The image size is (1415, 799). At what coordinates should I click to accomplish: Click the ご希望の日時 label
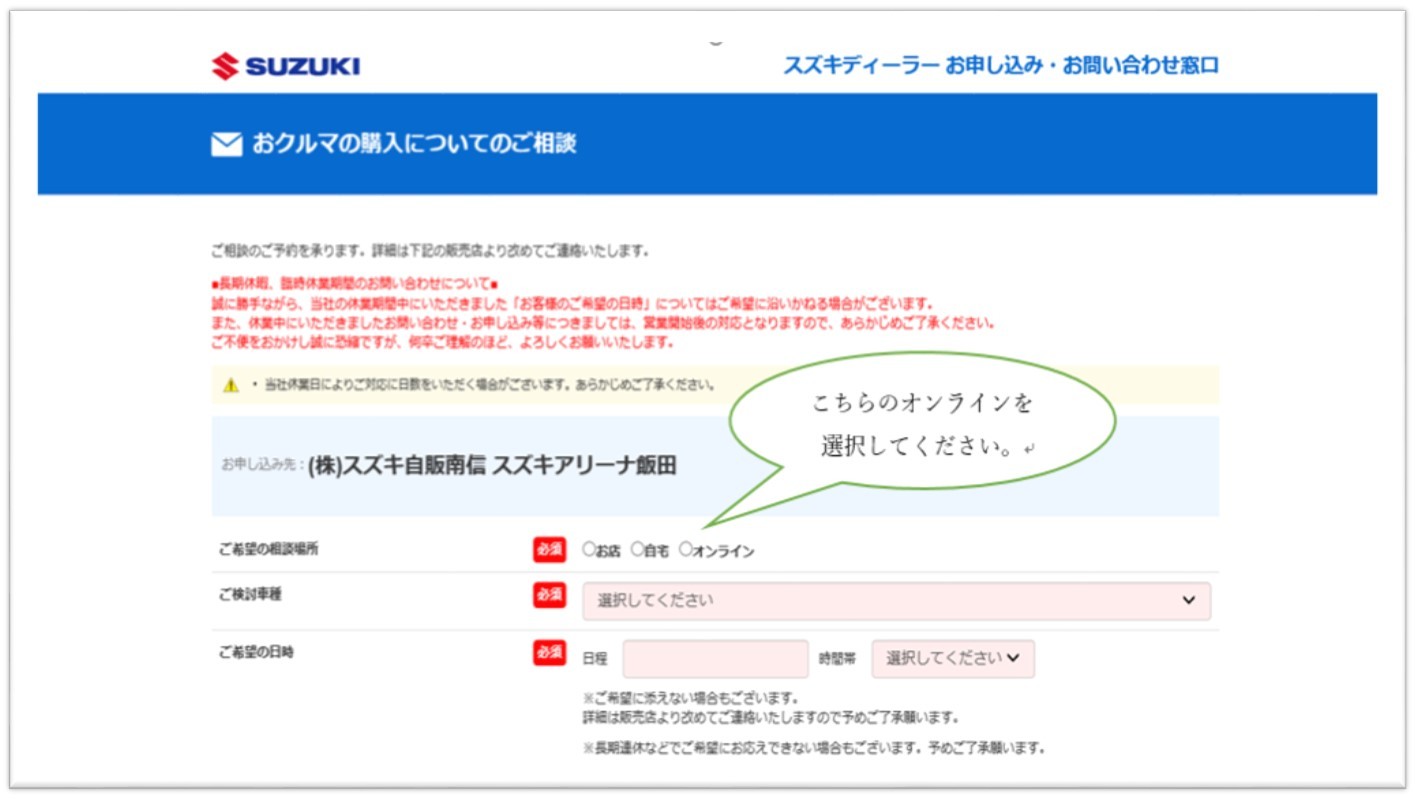coord(256,652)
